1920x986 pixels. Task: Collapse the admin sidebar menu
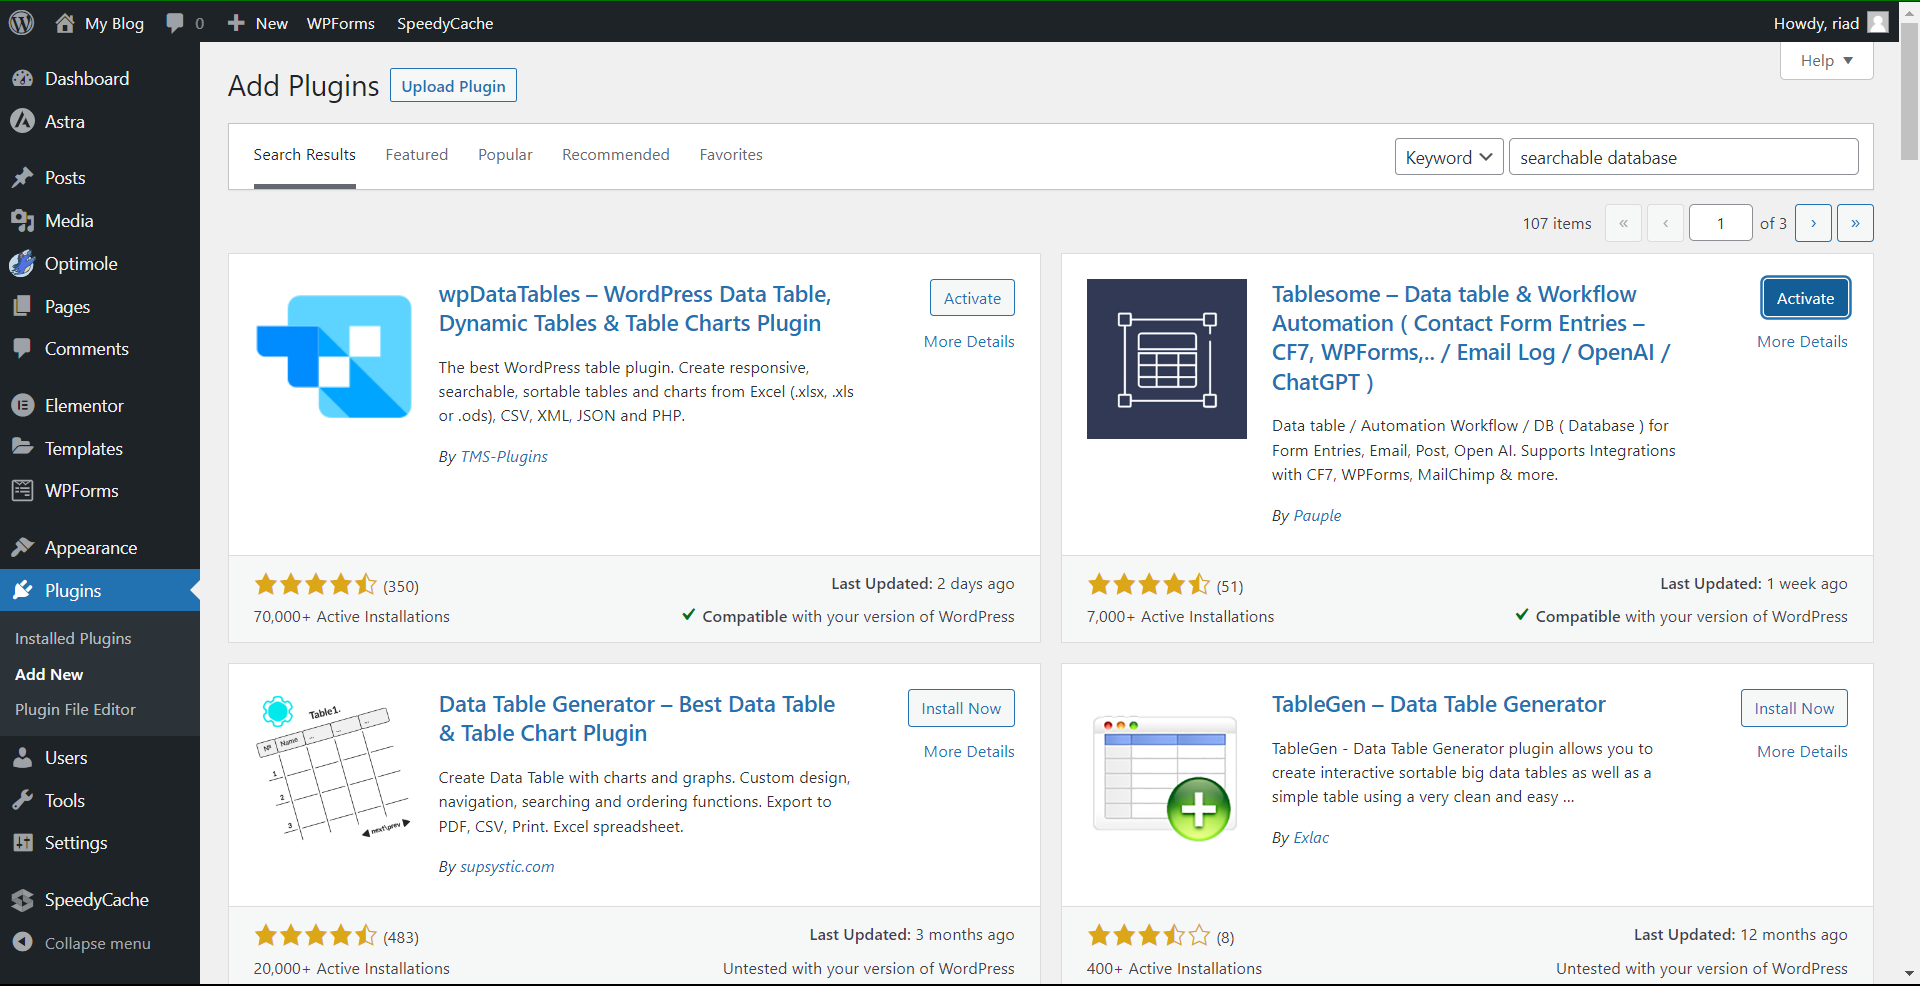(x=22, y=943)
